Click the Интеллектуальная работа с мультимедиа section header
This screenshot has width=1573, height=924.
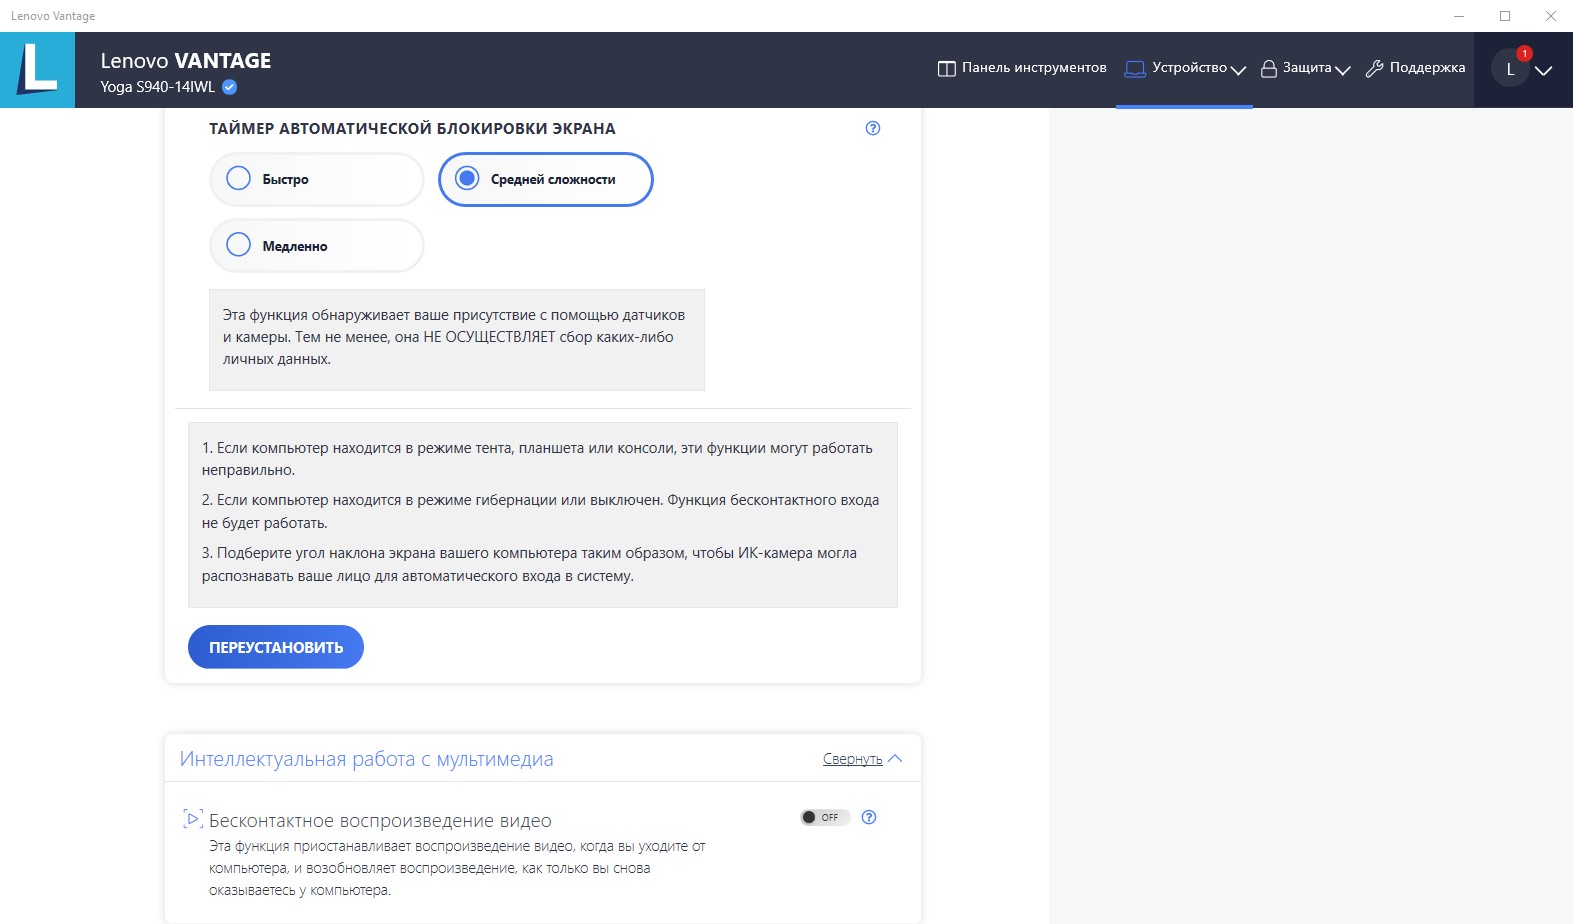pos(366,759)
